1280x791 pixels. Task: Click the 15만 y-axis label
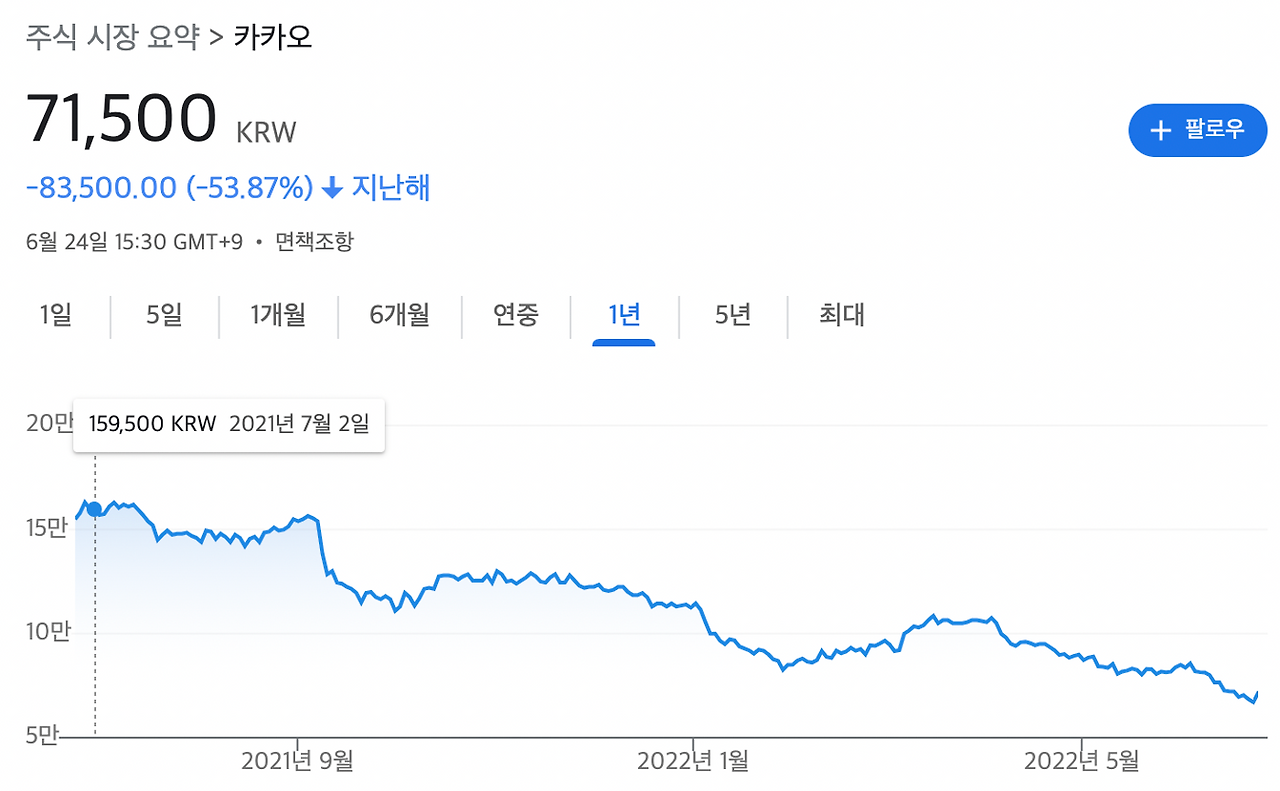point(45,527)
